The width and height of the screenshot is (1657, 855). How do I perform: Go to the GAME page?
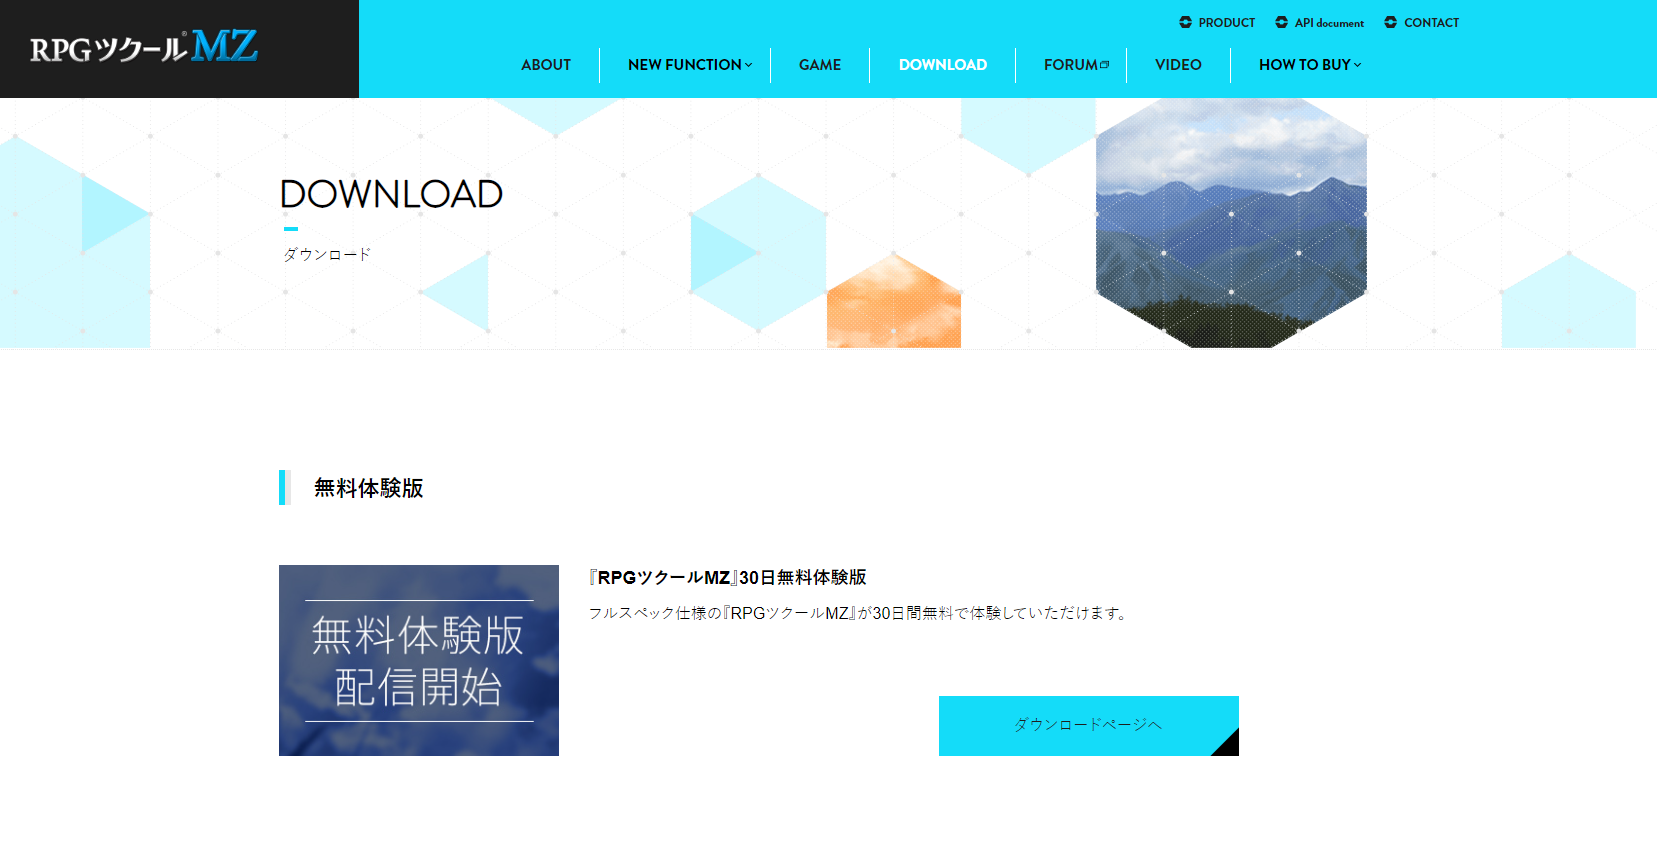820,65
